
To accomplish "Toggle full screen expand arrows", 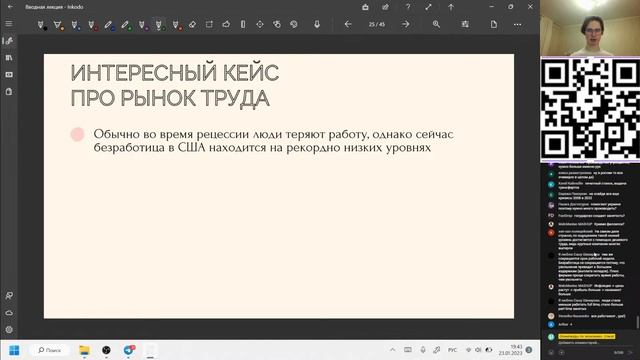I will coord(428,7).
